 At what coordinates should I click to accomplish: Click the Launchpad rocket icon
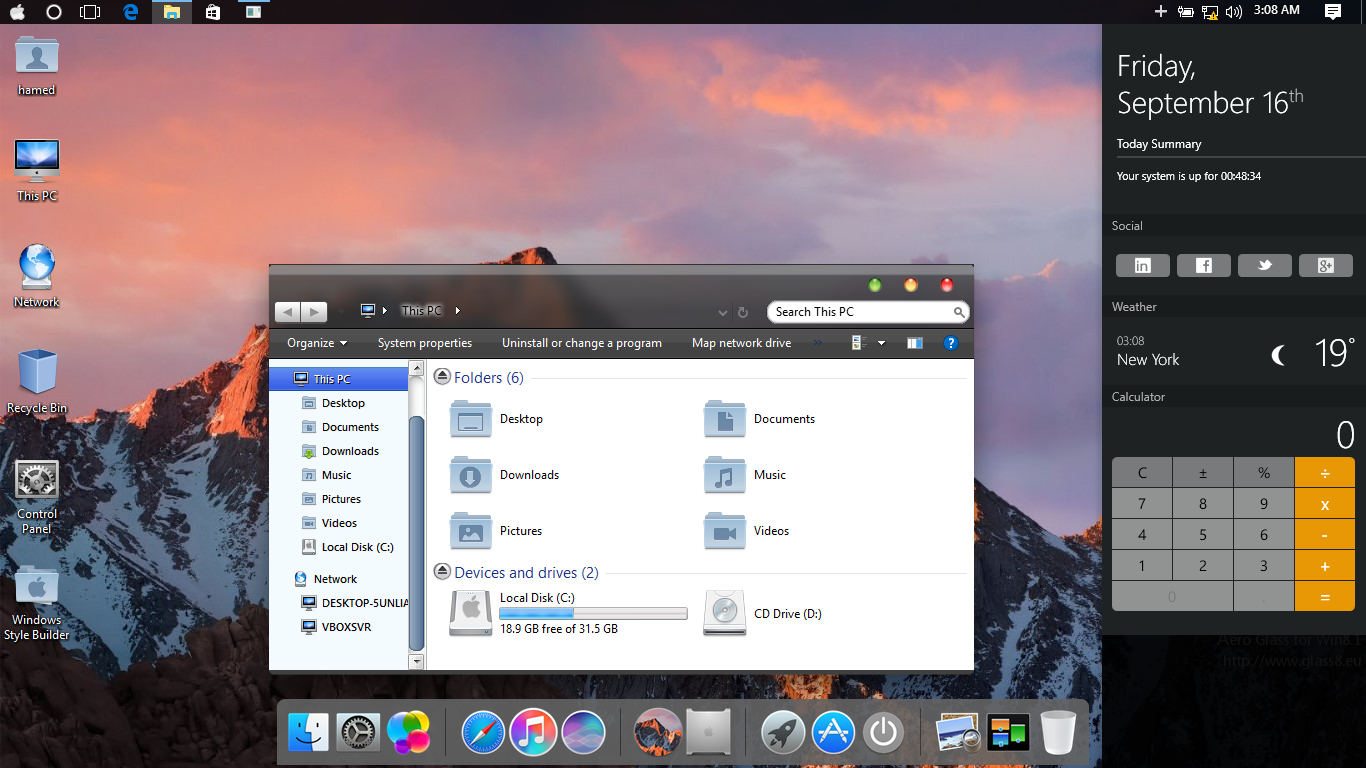pyautogui.click(x=783, y=733)
